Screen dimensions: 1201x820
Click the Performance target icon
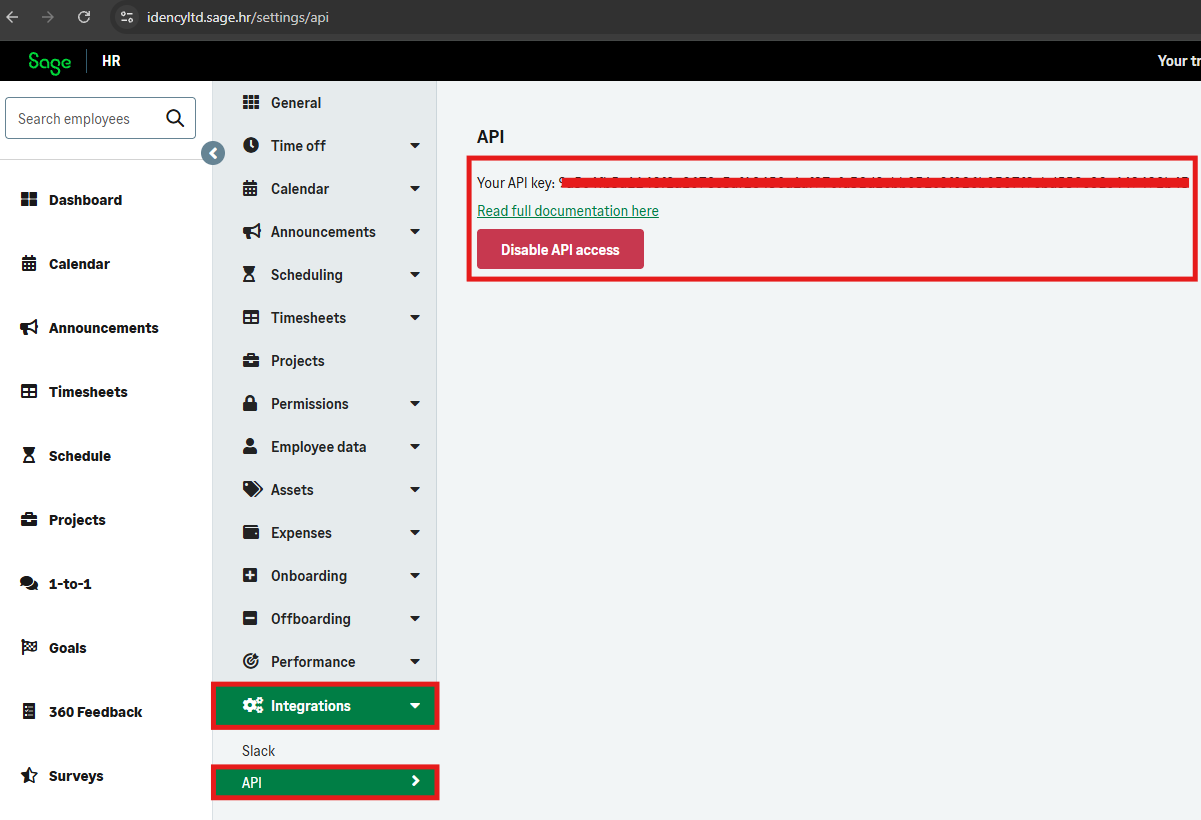pos(251,661)
